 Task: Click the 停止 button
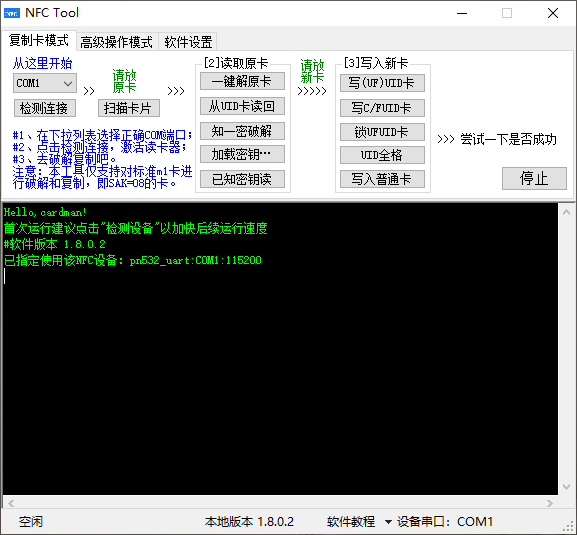(x=534, y=179)
